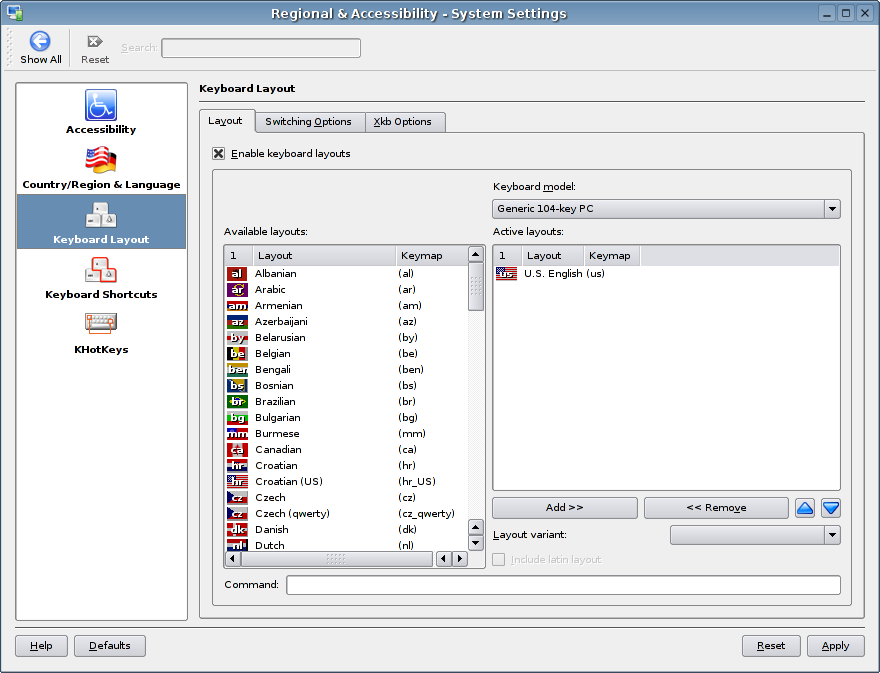Click the Show All back arrow icon
This screenshot has height=673, width=880.
click(x=40, y=41)
